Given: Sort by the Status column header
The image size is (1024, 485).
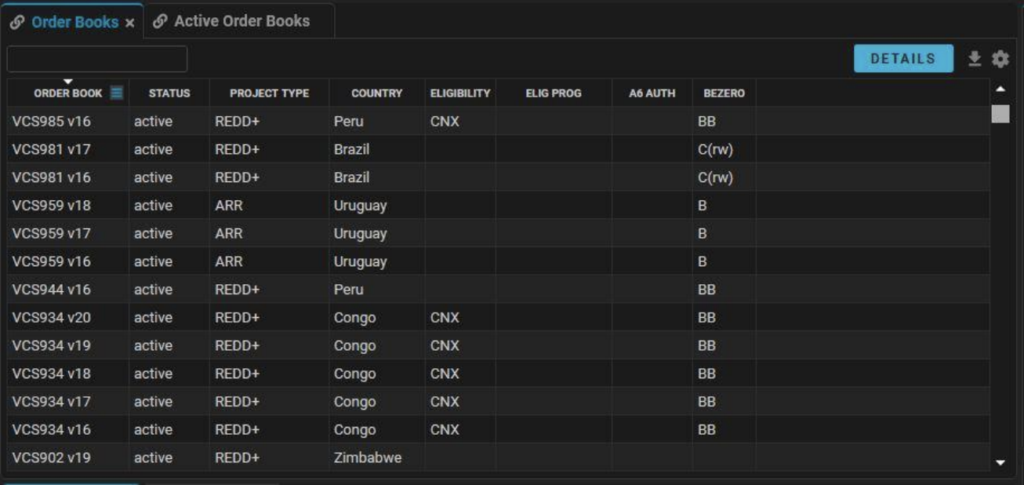Looking at the screenshot, I should coord(169,93).
